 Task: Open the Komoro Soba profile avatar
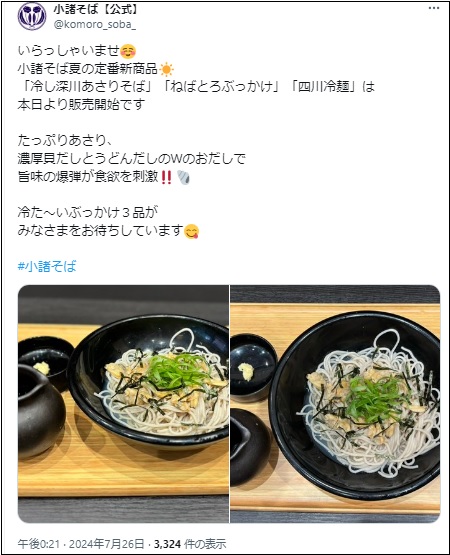[x=32, y=16]
